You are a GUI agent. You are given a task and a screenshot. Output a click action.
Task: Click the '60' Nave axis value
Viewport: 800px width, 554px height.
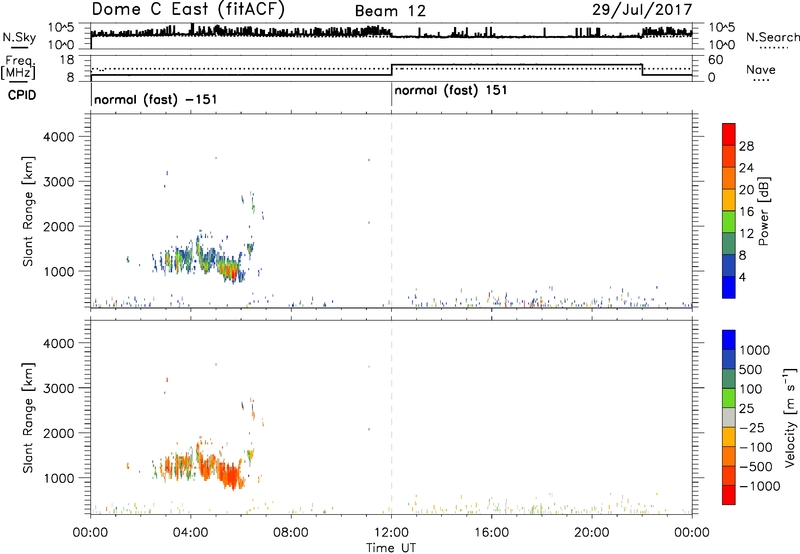tap(715, 60)
